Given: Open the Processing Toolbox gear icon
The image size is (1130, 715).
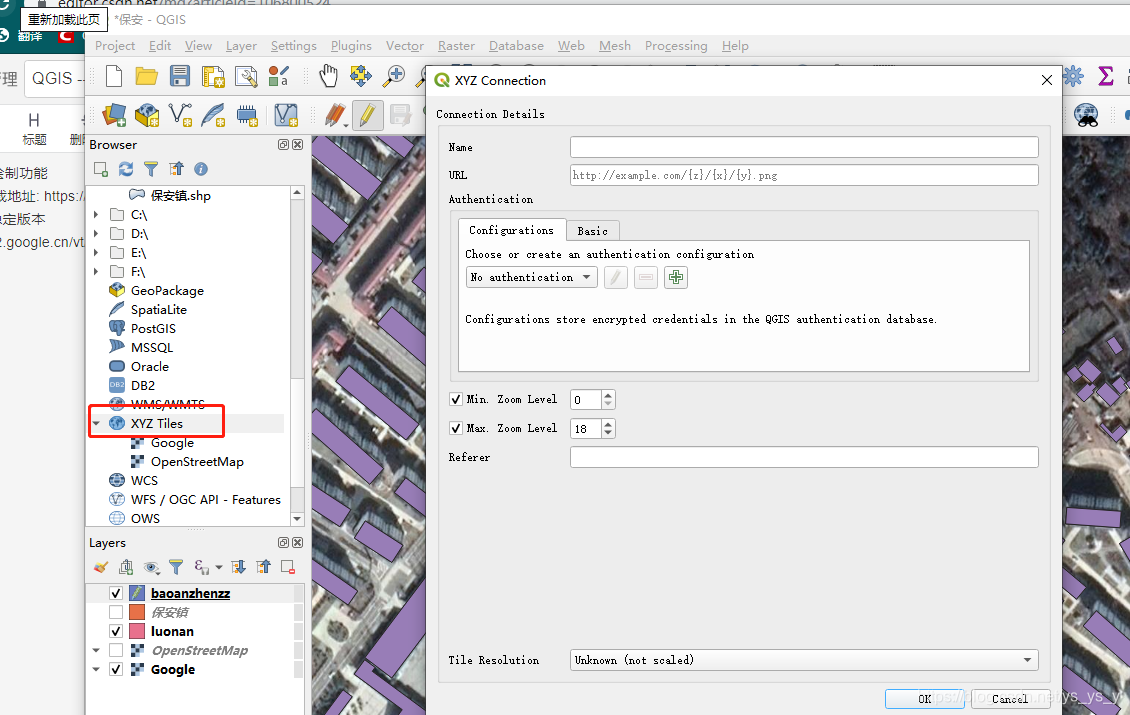Looking at the screenshot, I should (1073, 76).
